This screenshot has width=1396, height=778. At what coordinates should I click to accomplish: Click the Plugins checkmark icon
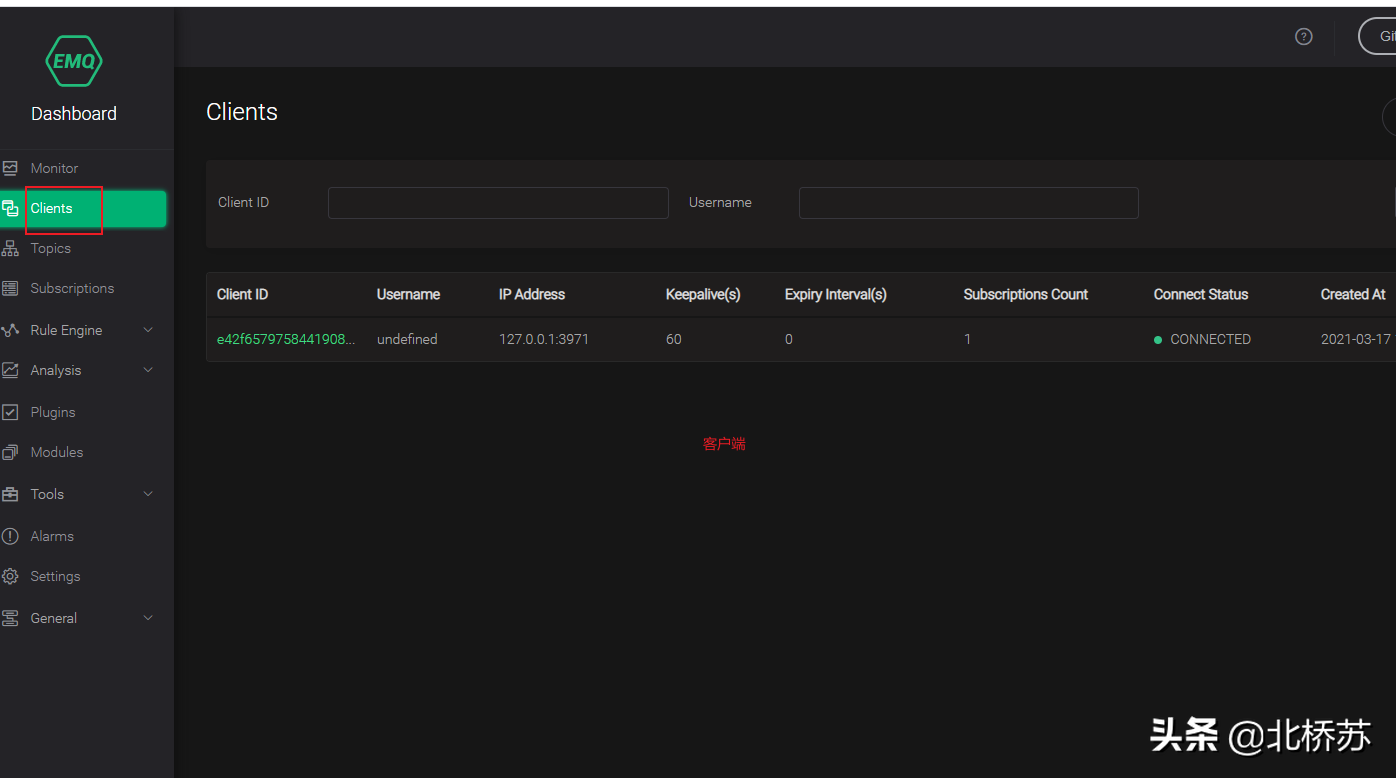click(x=10, y=412)
